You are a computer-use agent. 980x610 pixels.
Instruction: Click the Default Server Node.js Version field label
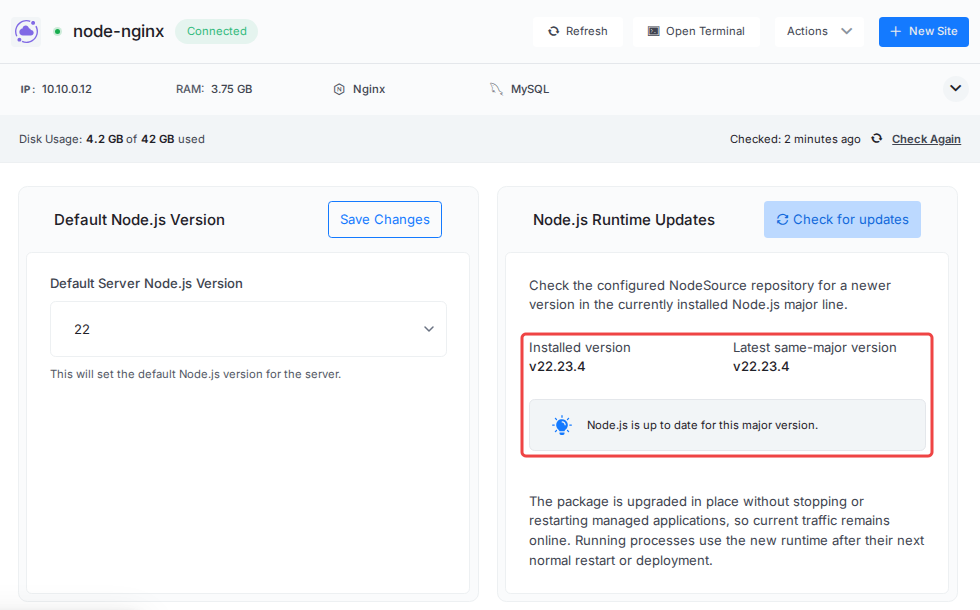[146, 284]
